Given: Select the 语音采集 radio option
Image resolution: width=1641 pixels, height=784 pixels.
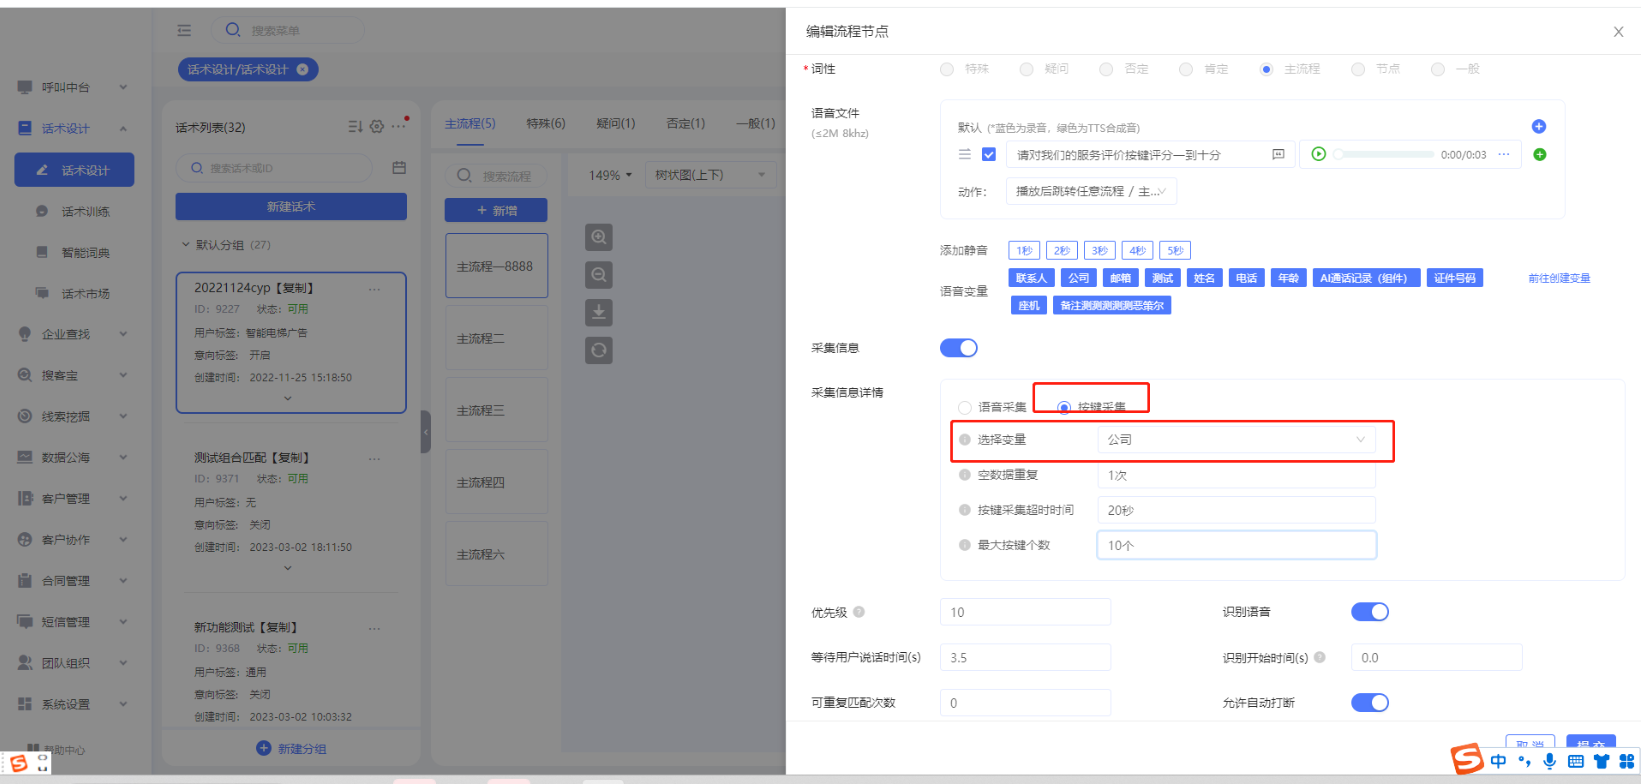Looking at the screenshot, I should coord(965,407).
